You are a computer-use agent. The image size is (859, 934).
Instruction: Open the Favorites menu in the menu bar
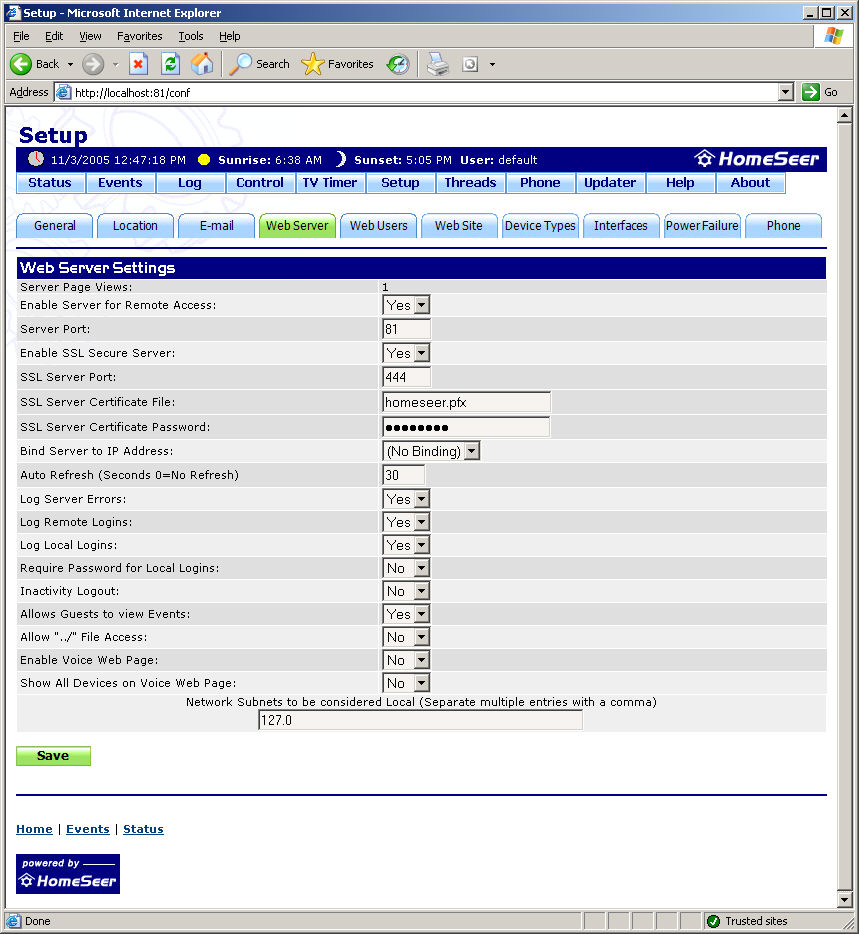[x=139, y=36]
